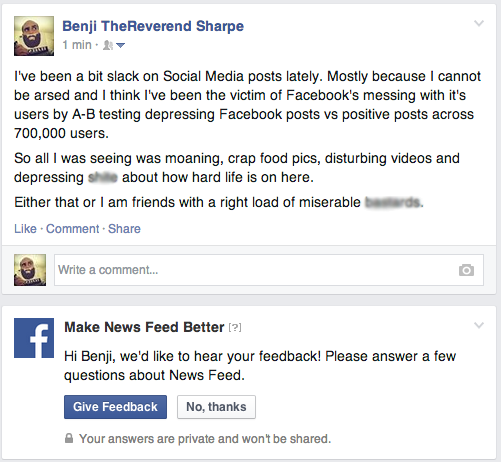Image resolution: width=501 pixels, height=462 pixels.
Task: Dismiss the survey with No, thanks
Action: [x=216, y=407]
